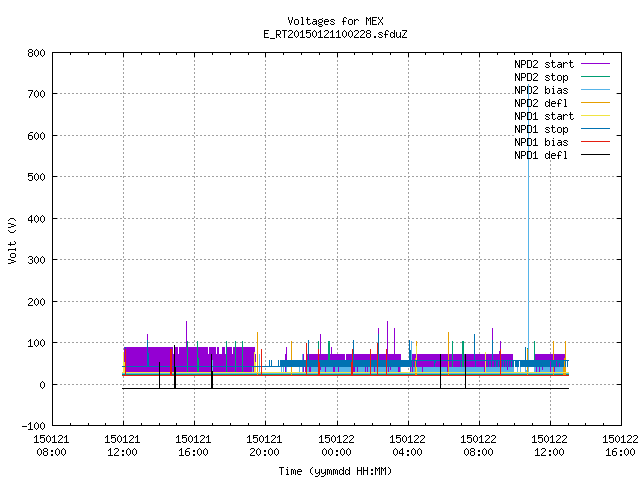Click the NPD1 stop blue legend line
Image resolution: width=640 pixels, height=480 pixels.
pos(595,129)
